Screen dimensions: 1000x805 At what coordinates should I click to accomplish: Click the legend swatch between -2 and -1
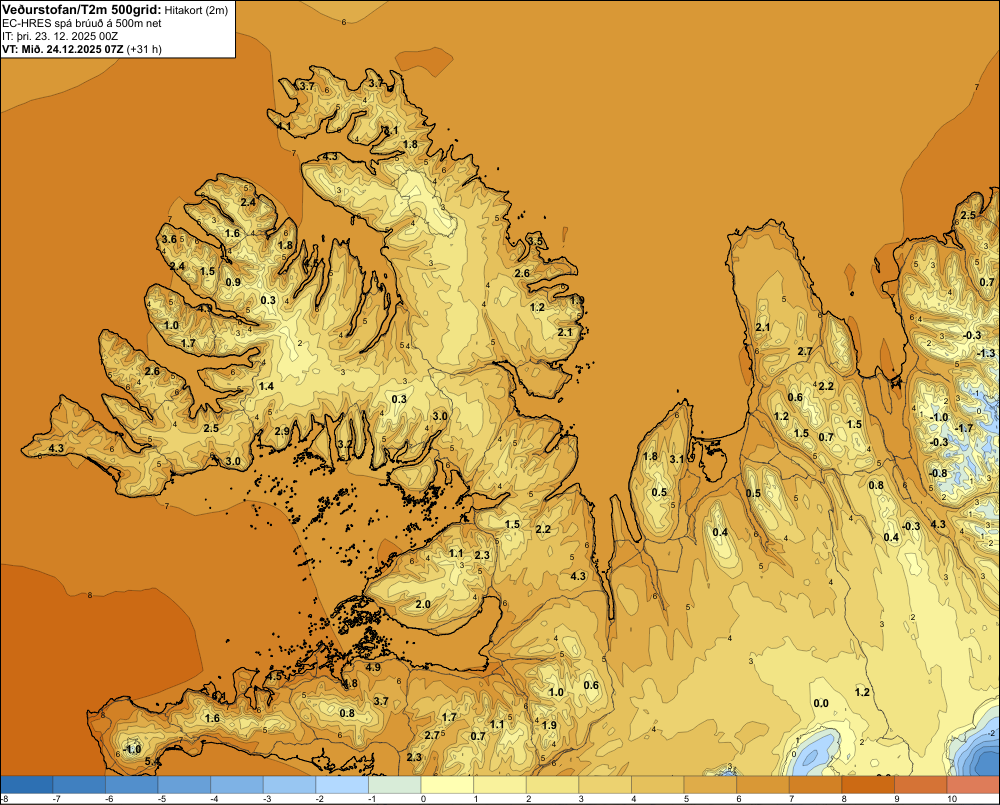point(342,784)
